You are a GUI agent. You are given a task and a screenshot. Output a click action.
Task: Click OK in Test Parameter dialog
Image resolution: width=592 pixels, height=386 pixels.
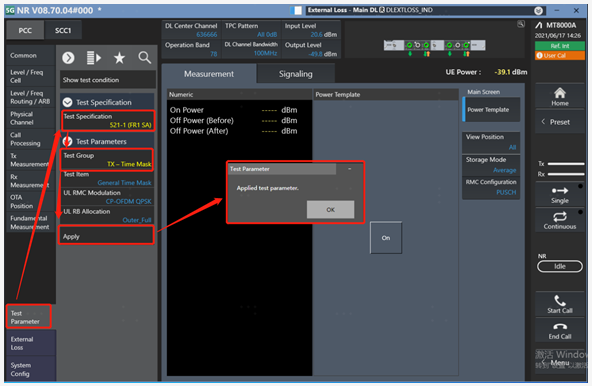coord(330,210)
